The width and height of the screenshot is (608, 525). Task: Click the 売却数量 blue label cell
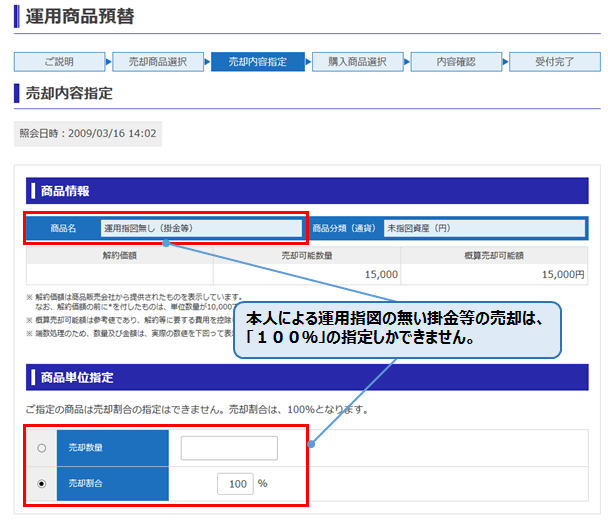point(113,448)
